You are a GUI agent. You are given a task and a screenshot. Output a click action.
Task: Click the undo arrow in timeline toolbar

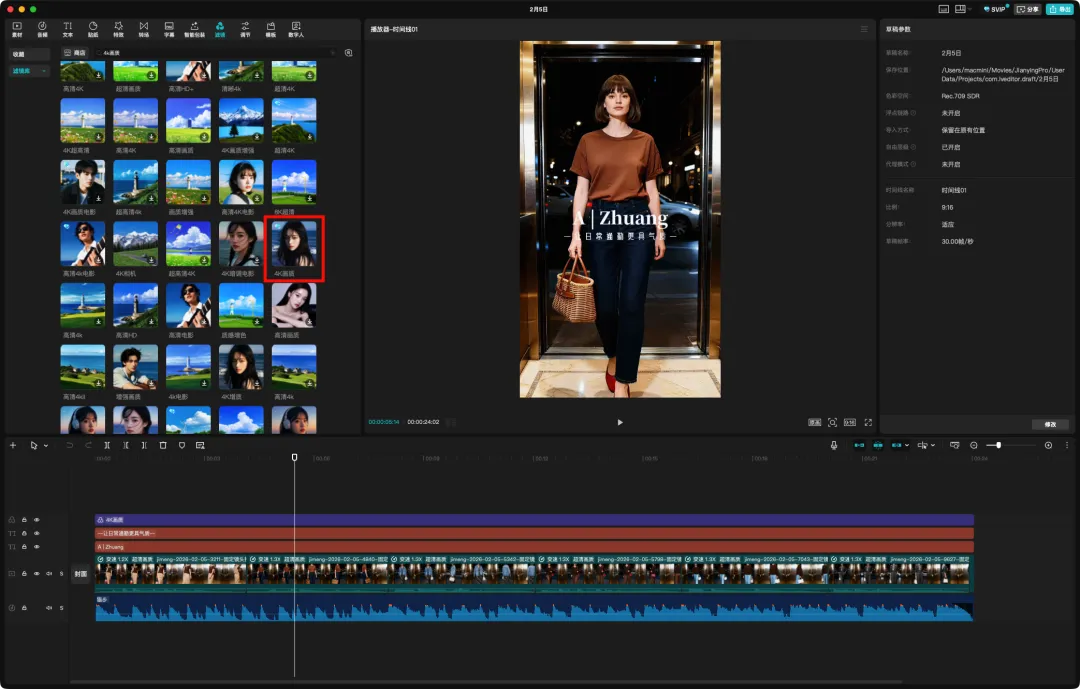pos(69,445)
